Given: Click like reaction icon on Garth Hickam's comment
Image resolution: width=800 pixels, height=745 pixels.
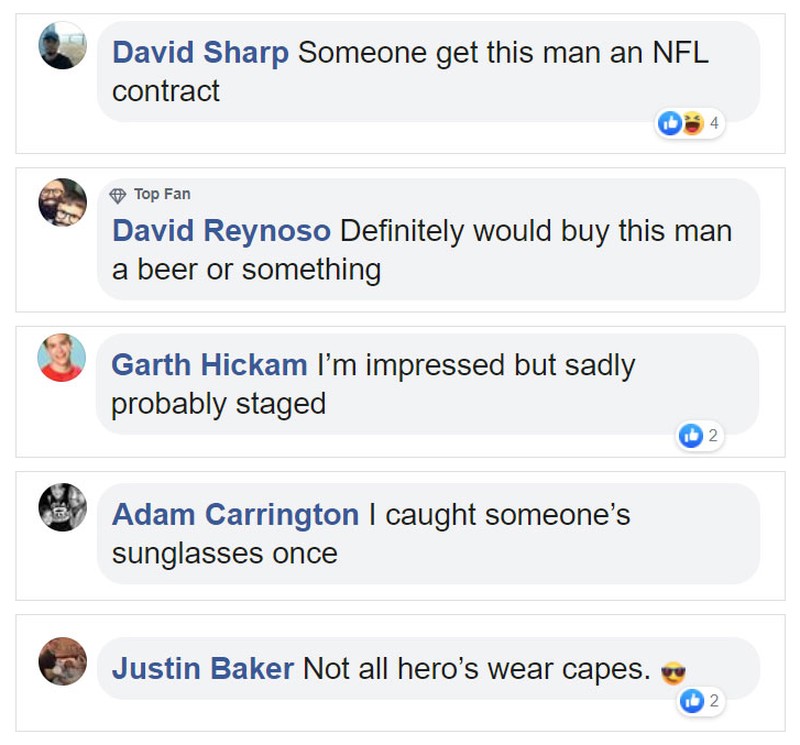Looking at the screenshot, I should 691,435.
